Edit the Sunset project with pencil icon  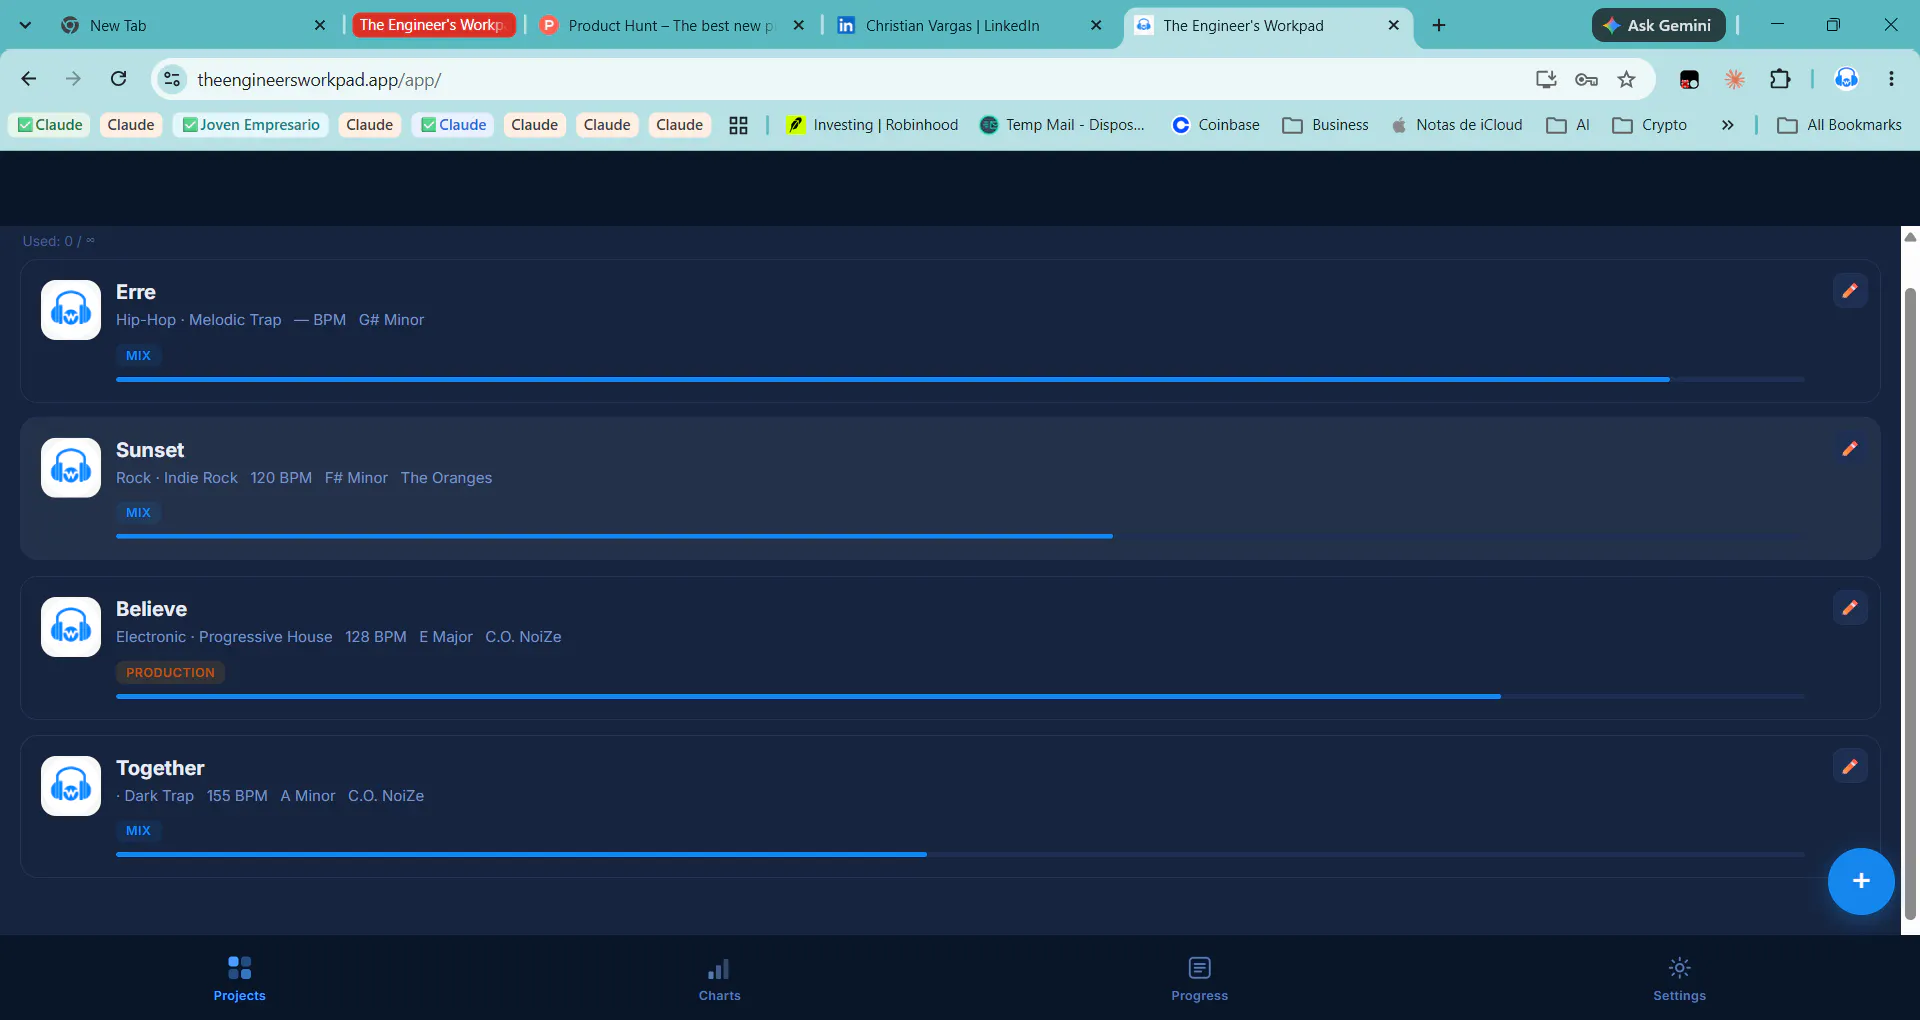(1850, 449)
